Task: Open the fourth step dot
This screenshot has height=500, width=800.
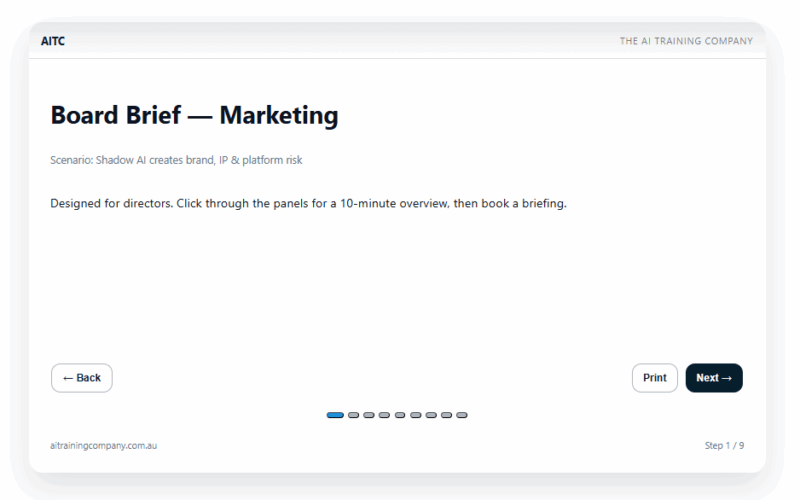Action: [384, 415]
